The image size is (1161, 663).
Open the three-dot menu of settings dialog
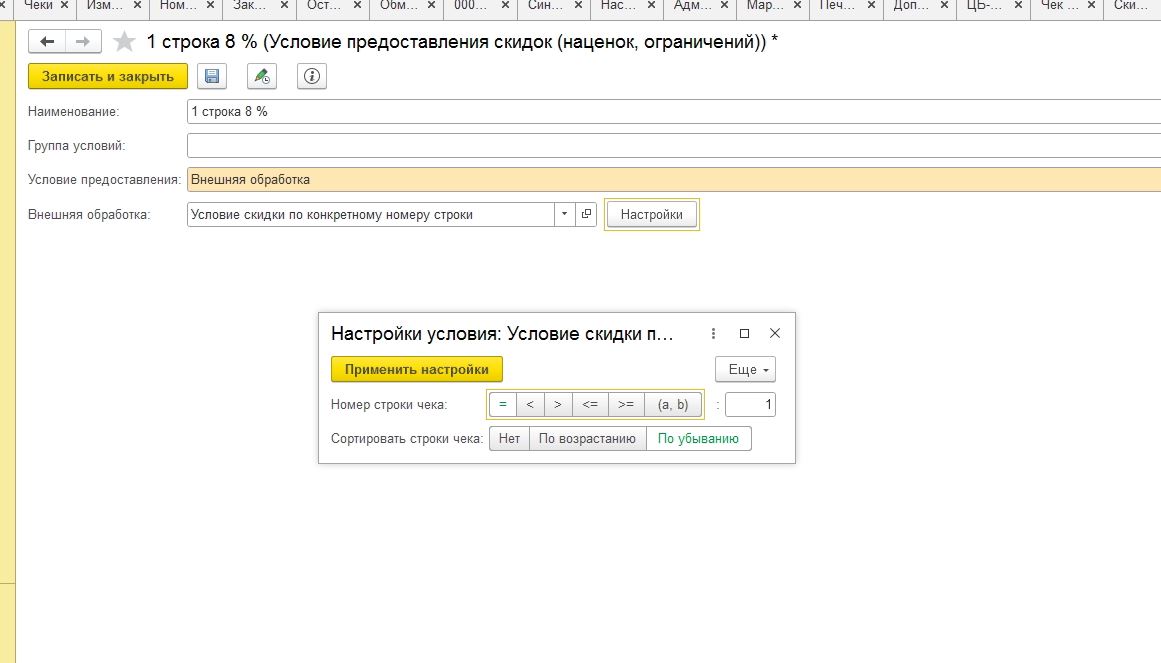(x=713, y=333)
